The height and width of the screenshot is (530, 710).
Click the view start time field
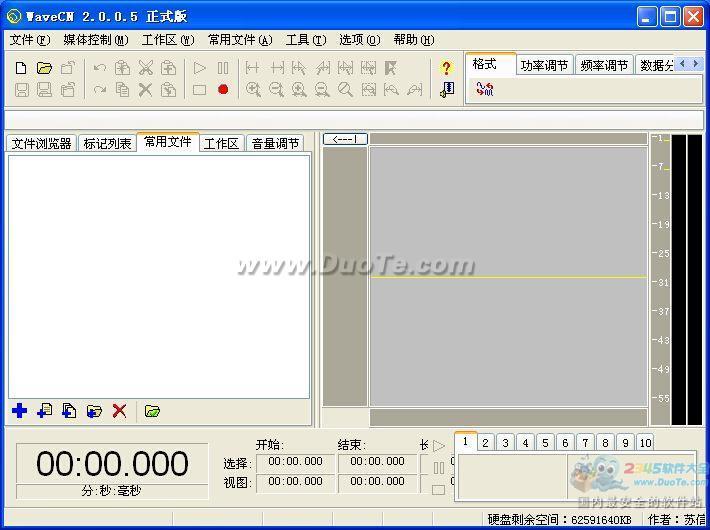(x=295, y=482)
